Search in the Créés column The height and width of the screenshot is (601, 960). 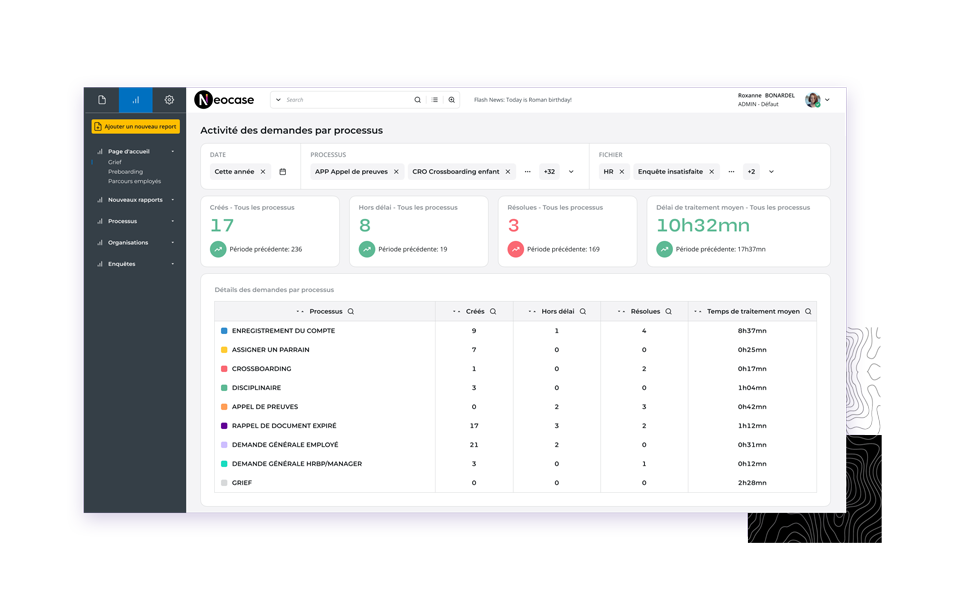click(493, 312)
